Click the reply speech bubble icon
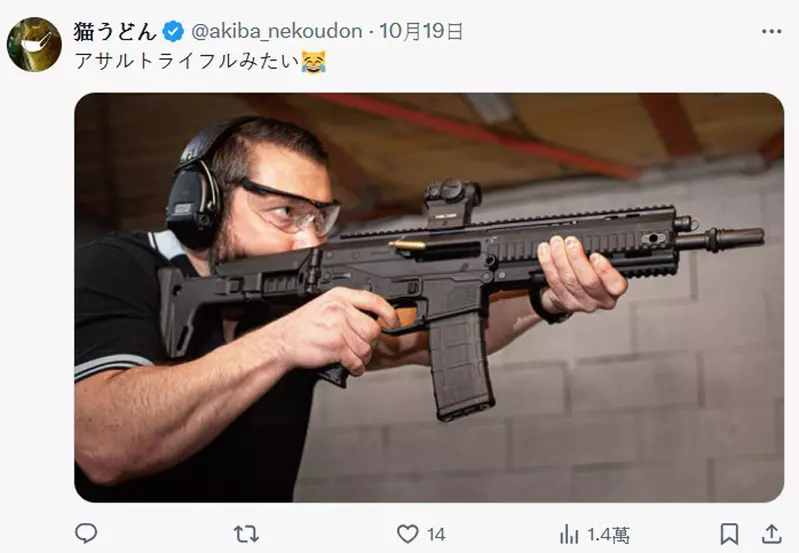799x553 pixels. [86, 534]
